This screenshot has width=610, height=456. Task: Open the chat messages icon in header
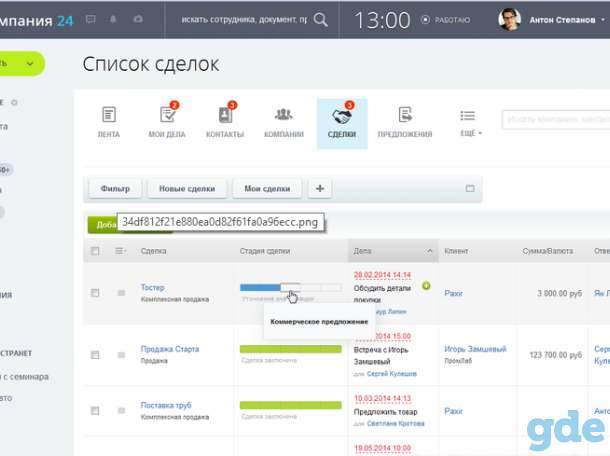(x=90, y=19)
